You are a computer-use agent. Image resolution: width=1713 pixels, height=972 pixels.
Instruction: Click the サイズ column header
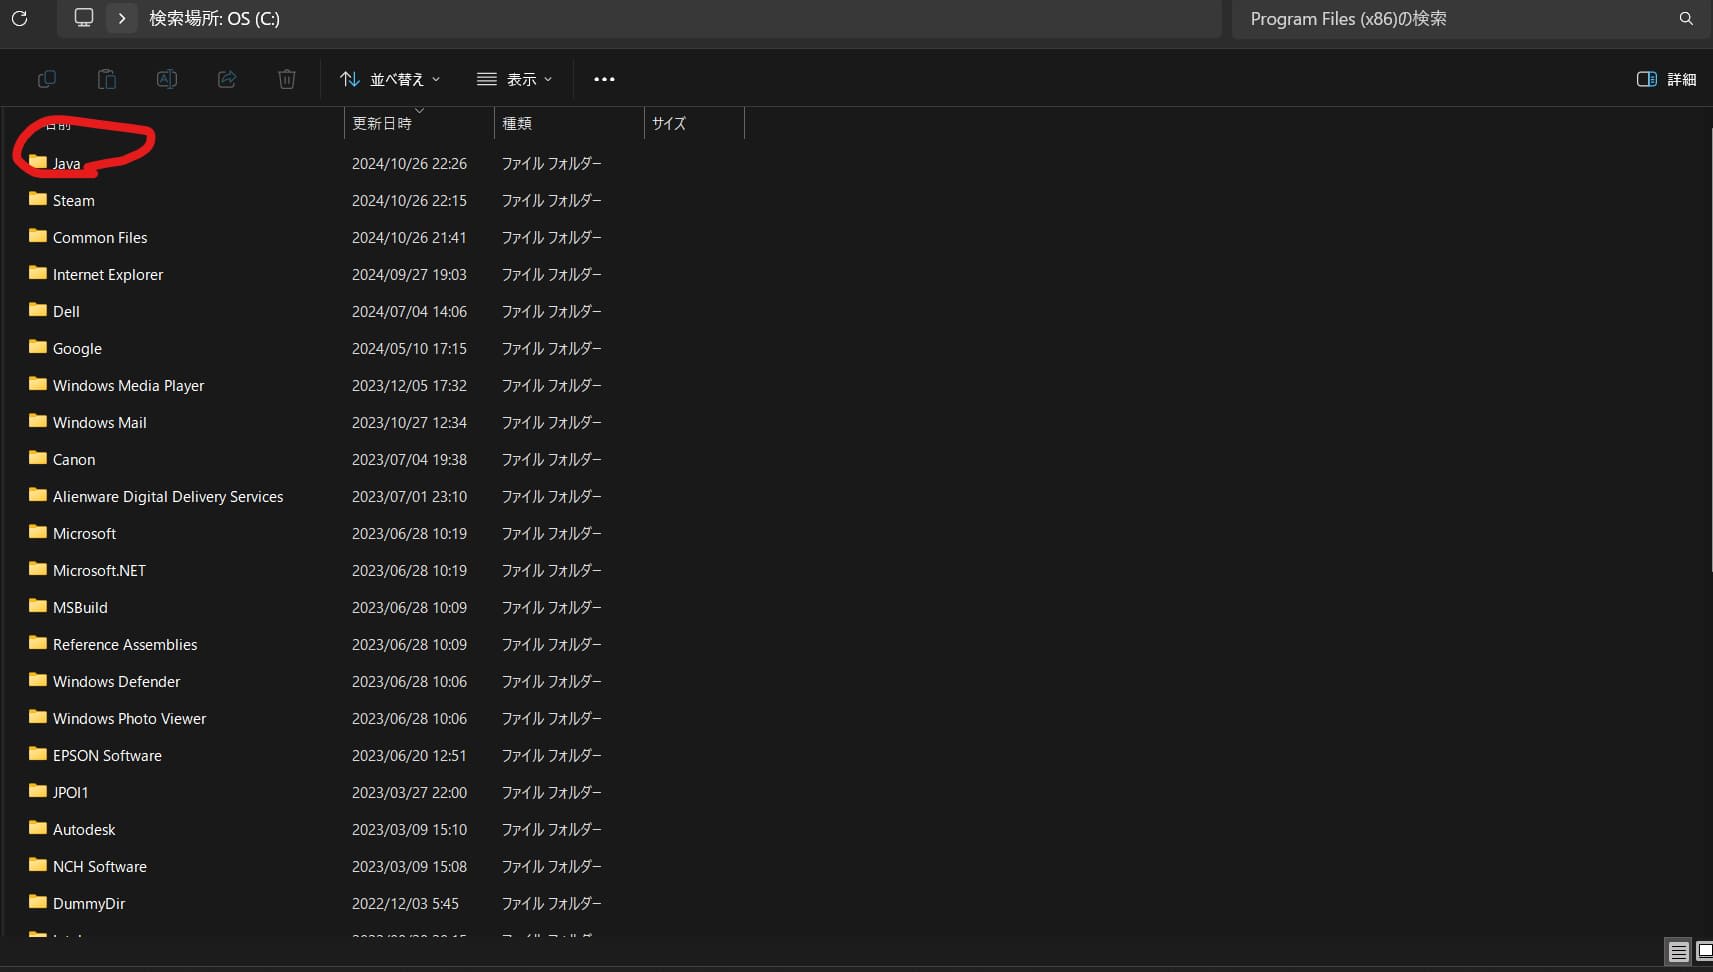pos(669,123)
